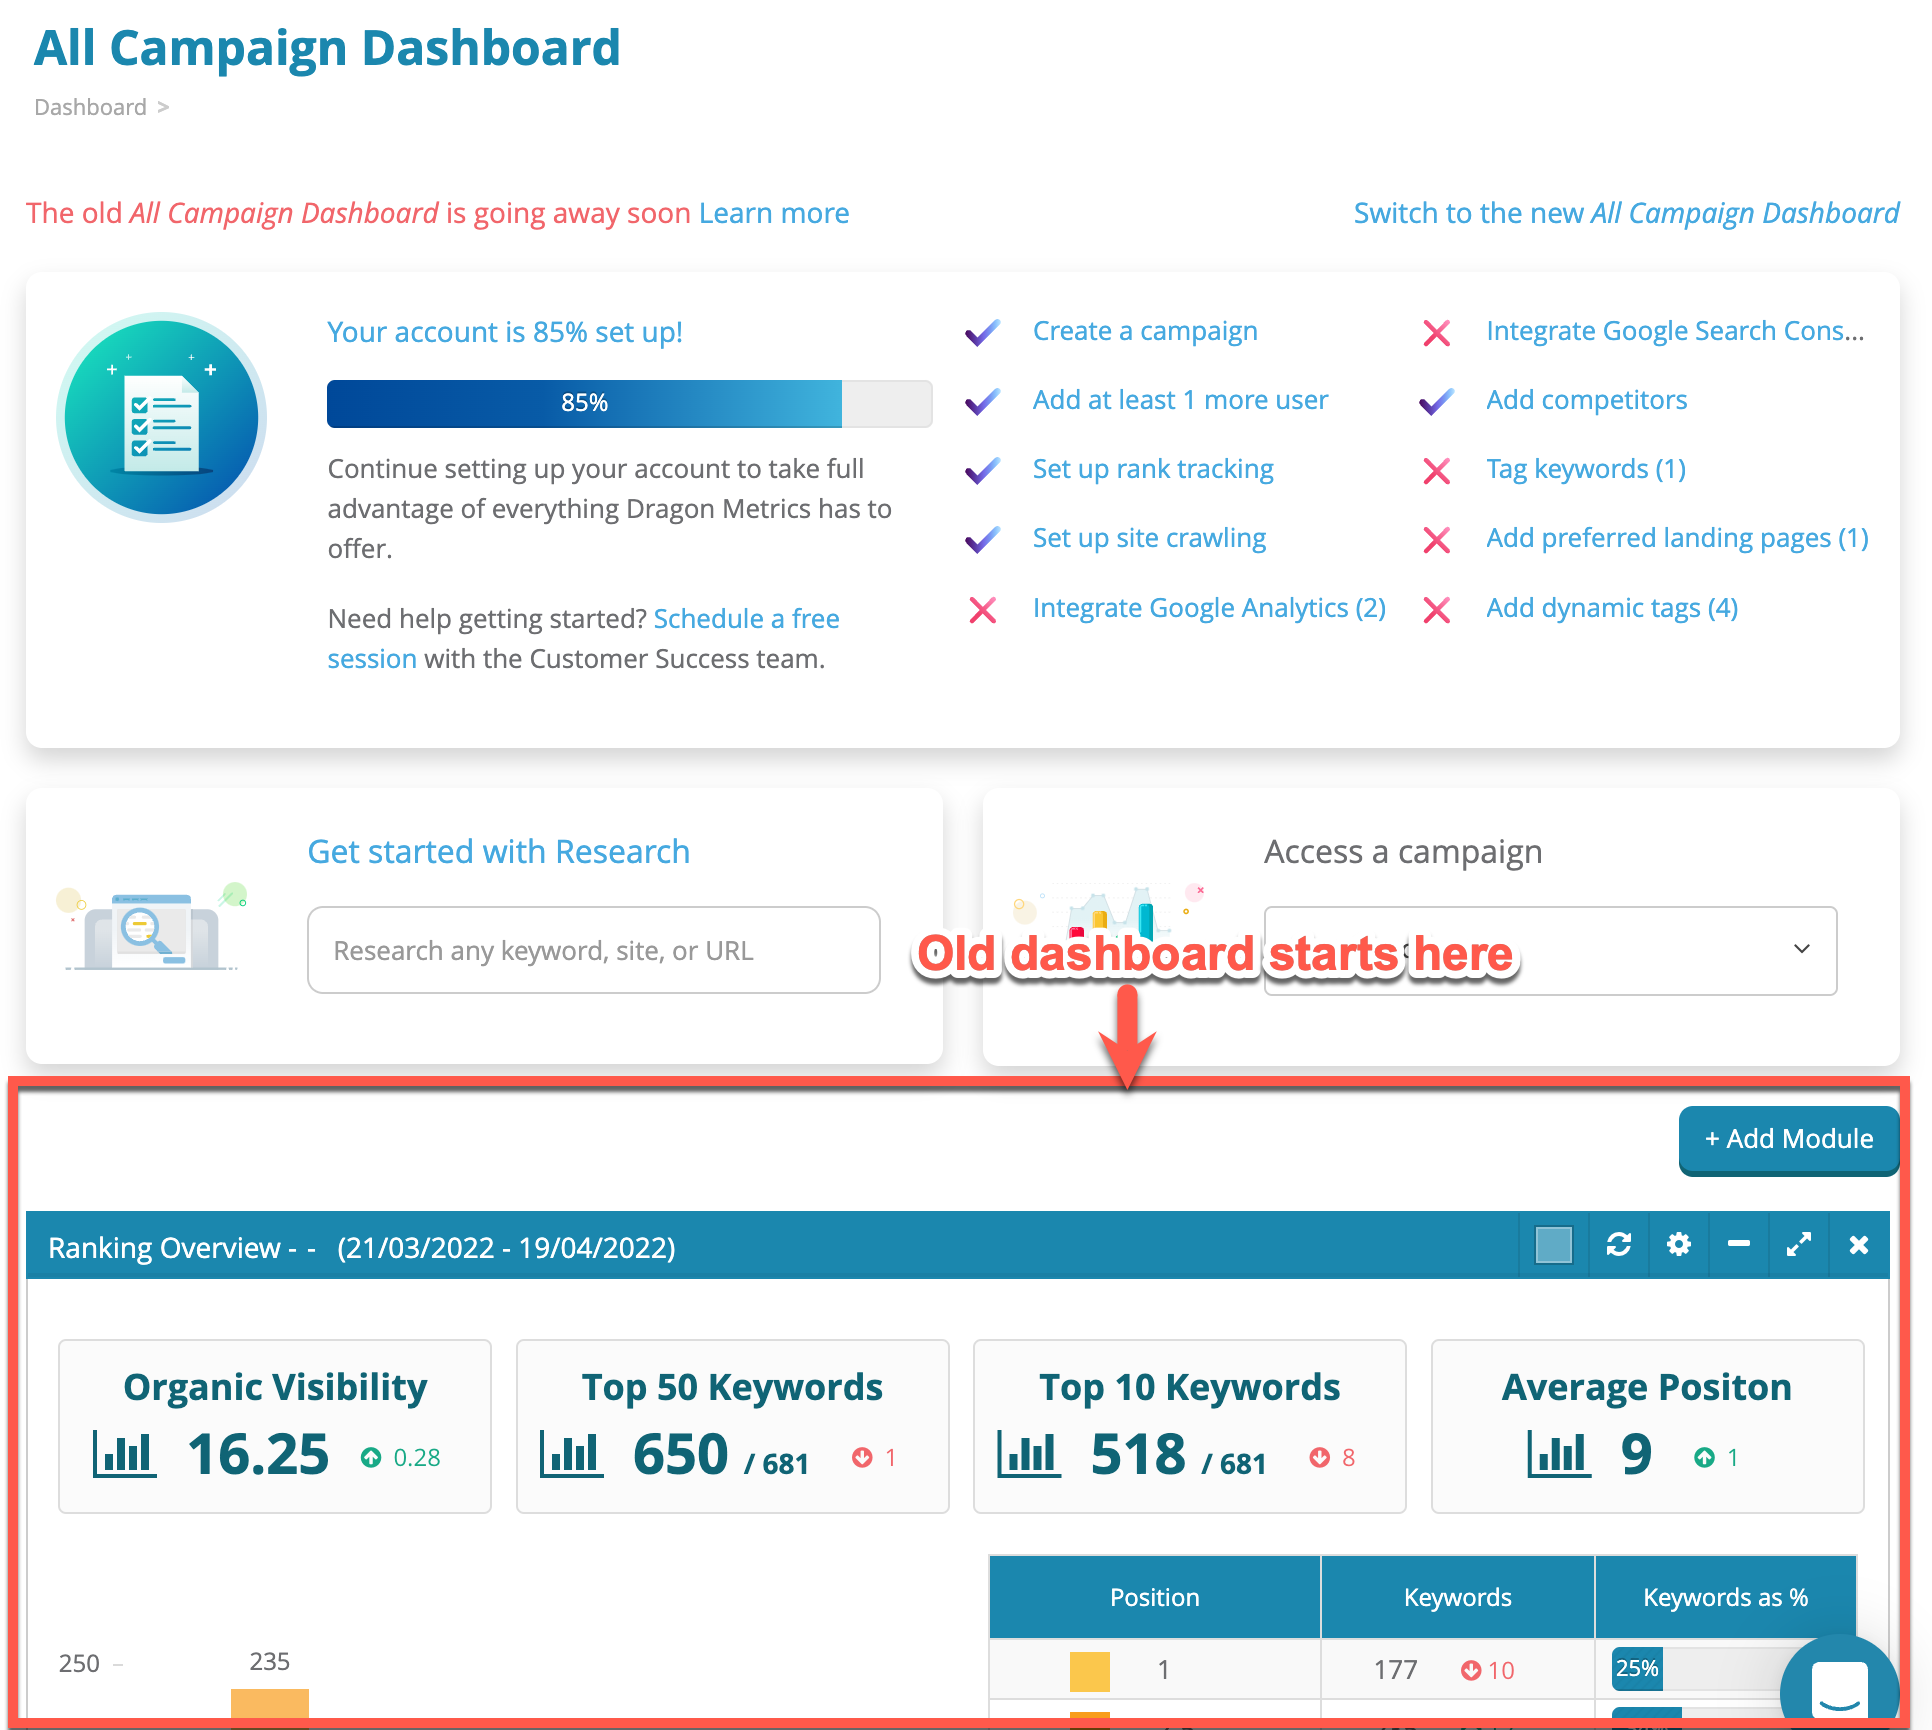This screenshot has width=1932, height=1730.
Task: Open the Learn more link
Action: (x=775, y=213)
